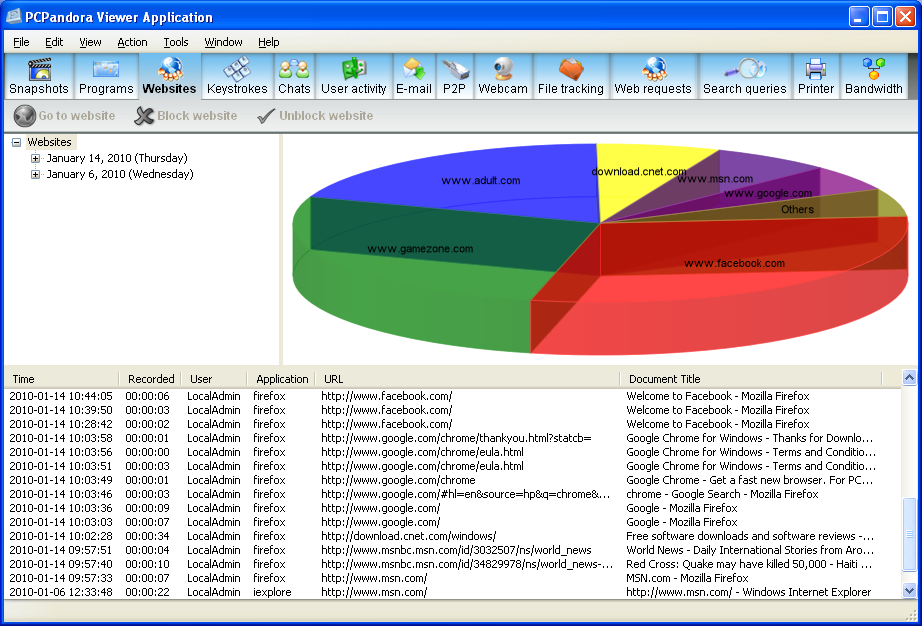Open Search queries
The image size is (922, 626).
(744, 76)
